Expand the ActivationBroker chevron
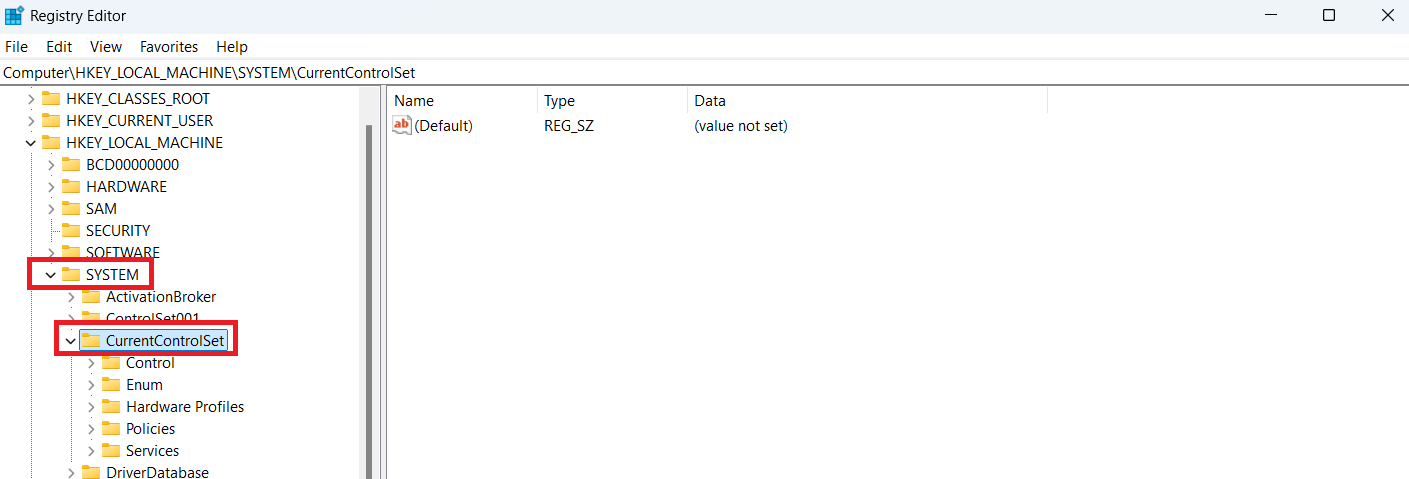Screen dimensions: 1409x479 tap(71, 297)
